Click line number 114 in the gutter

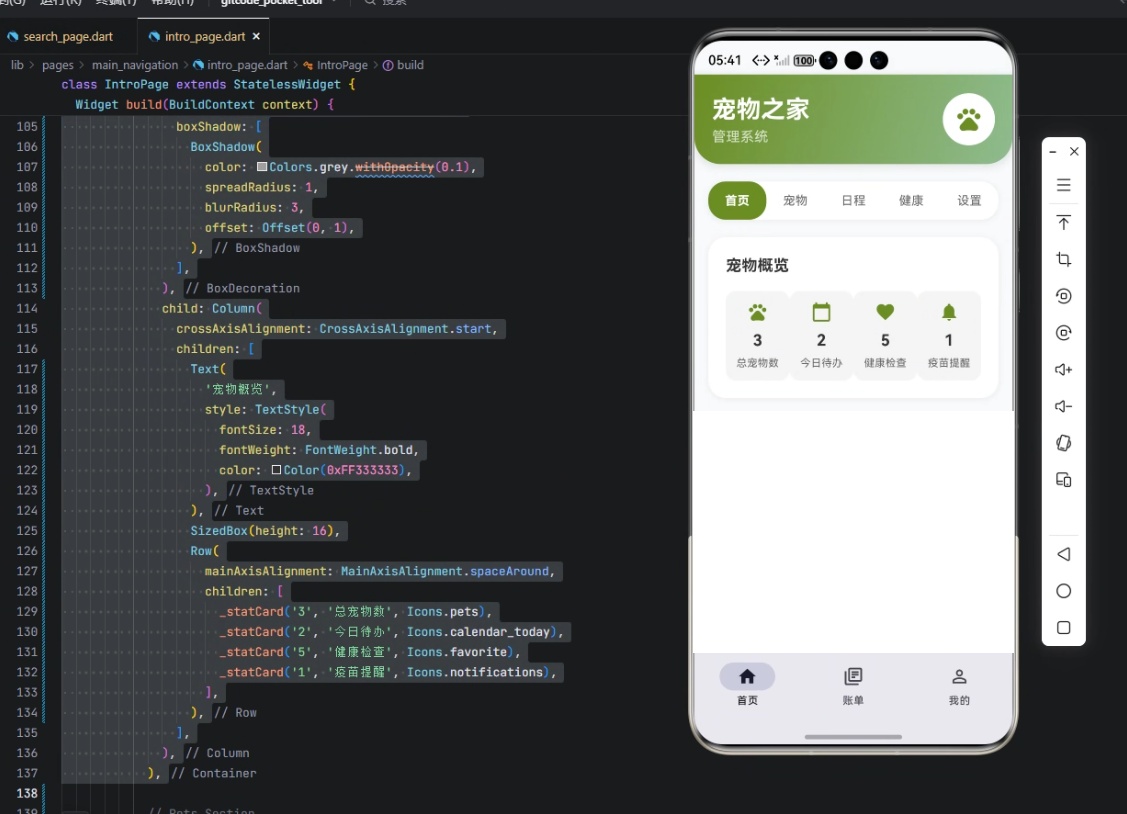pos(27,308)
